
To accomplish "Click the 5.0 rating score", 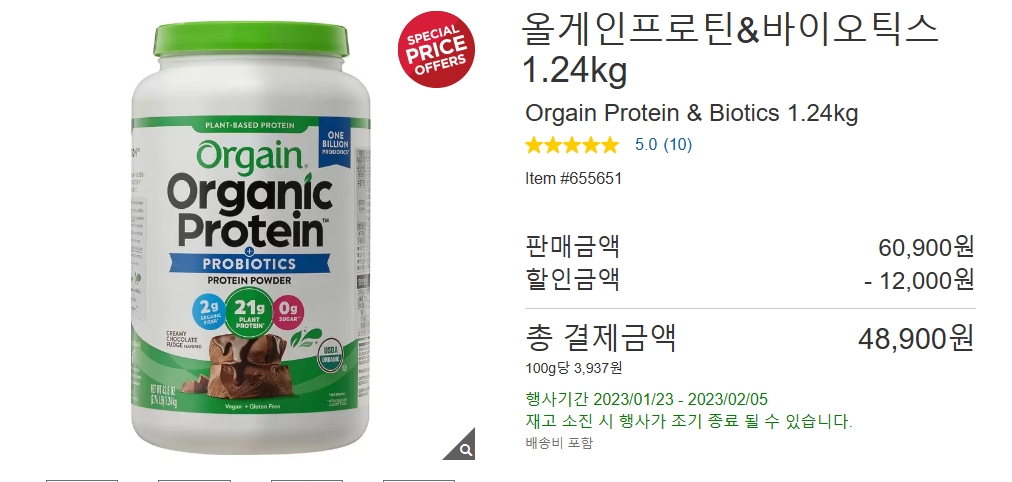I will tap(646, 145).
